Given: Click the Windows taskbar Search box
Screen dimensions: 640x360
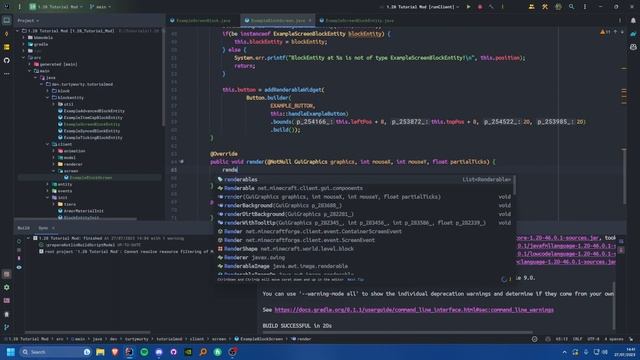Looking at the screenshot, I should [56, 352].
